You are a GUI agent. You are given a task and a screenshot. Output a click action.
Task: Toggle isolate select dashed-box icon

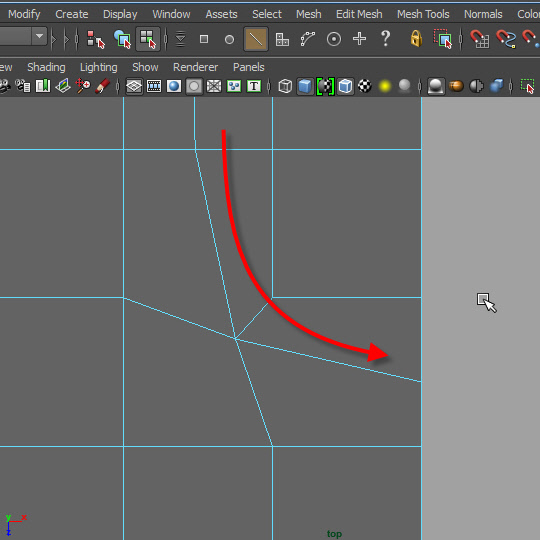528,86
